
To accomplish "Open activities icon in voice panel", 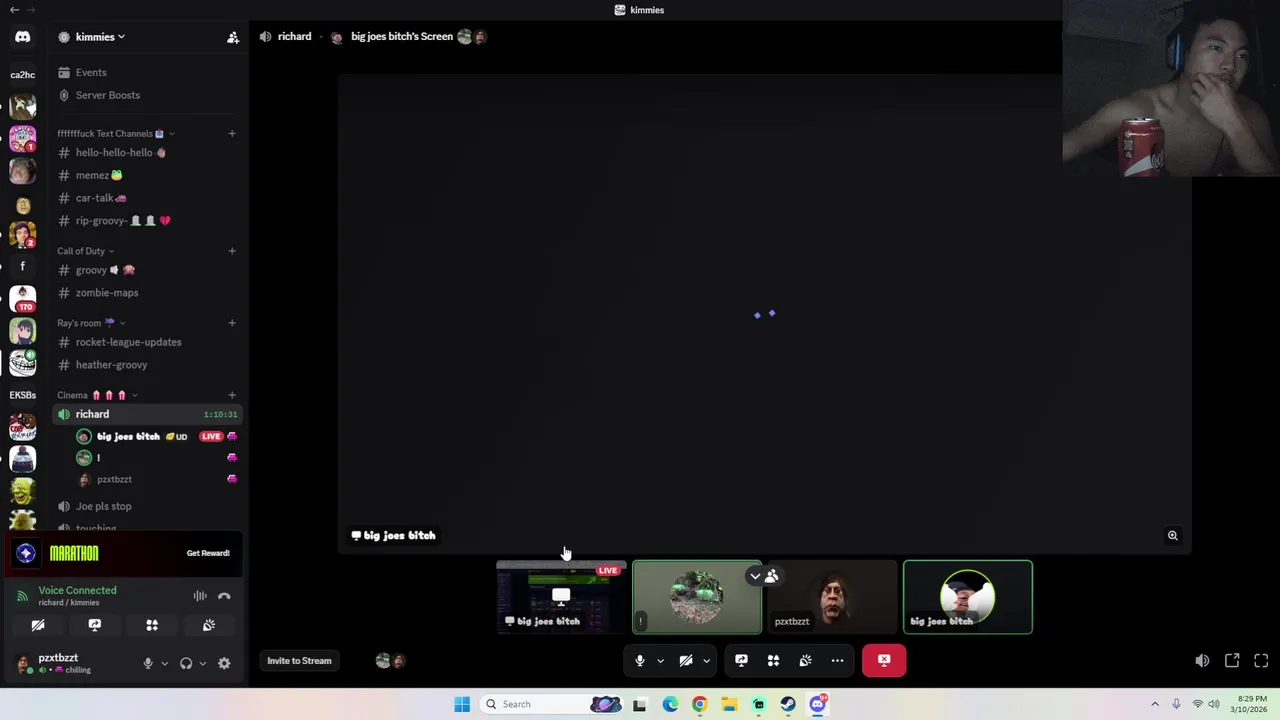I will click(152, 625).
